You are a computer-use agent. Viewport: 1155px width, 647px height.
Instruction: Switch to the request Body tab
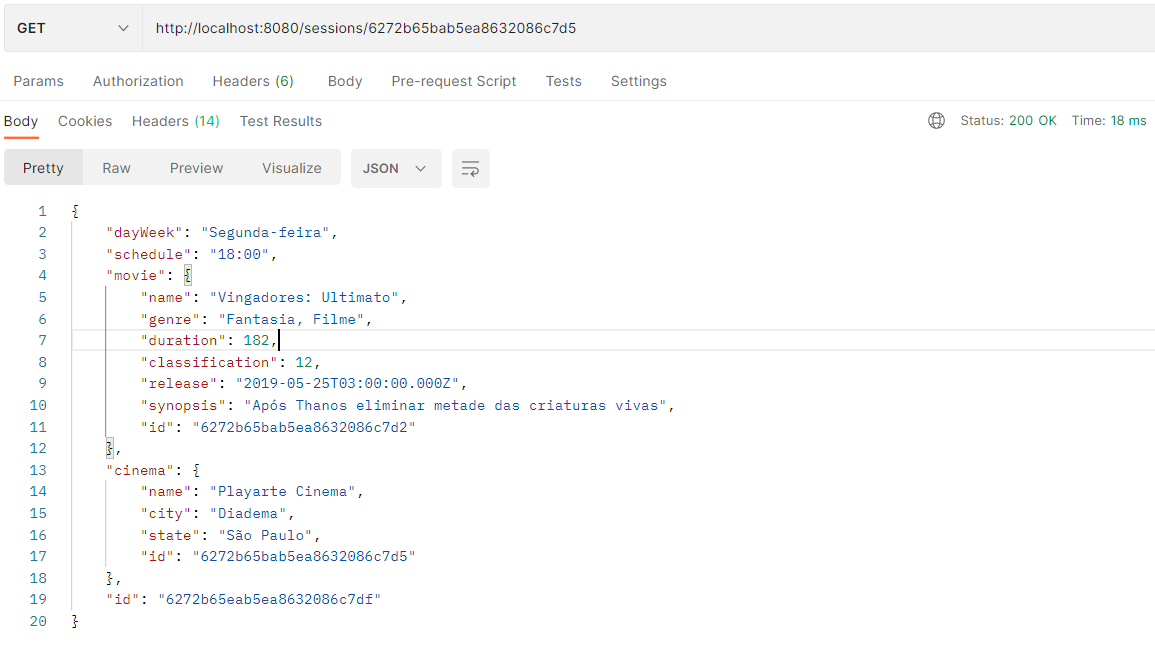[345, 81]
